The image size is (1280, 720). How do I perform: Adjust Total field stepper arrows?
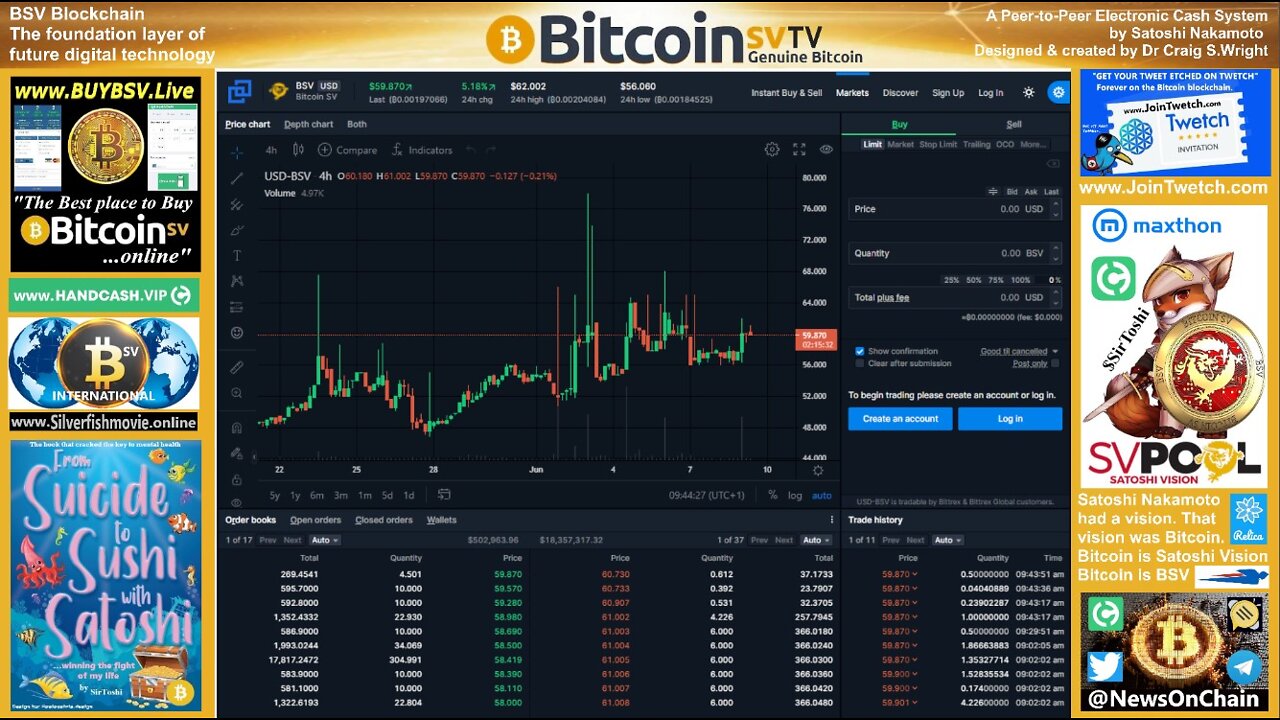tap(1056, 297)
